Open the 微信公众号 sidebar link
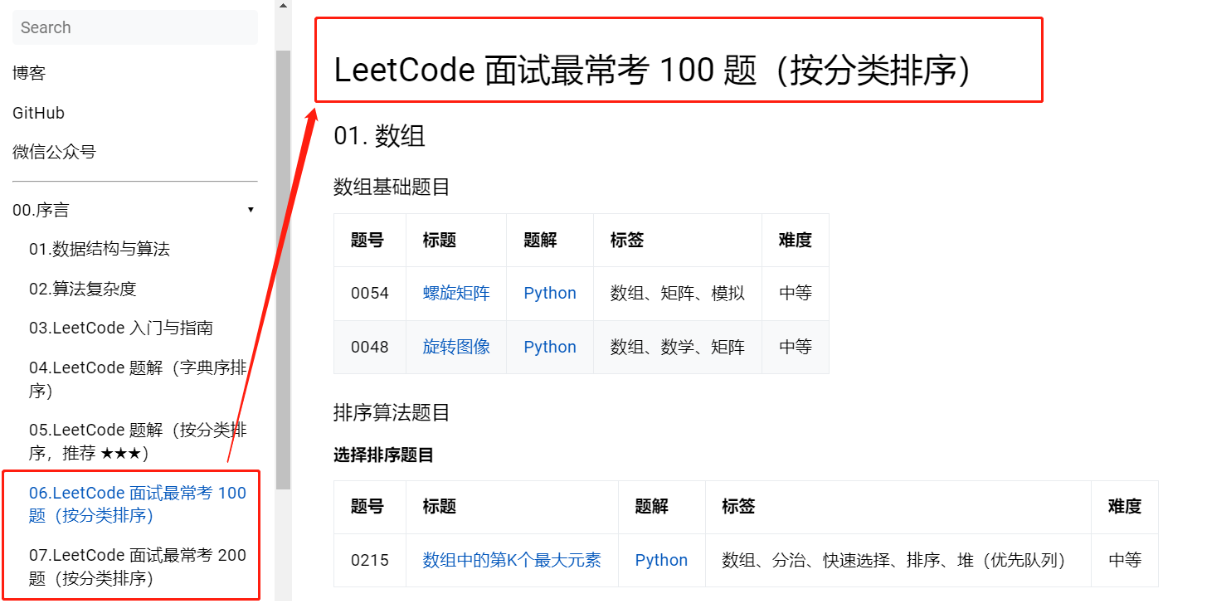 54,152
